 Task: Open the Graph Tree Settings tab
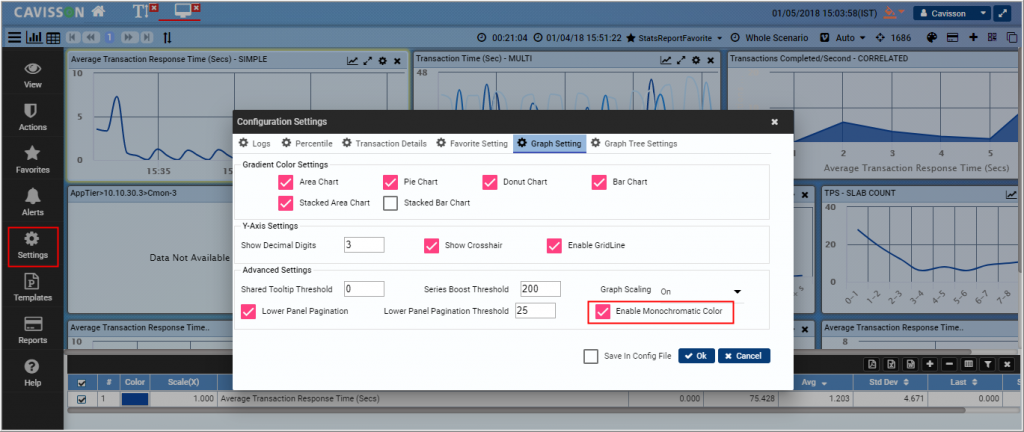coord(633,144)
